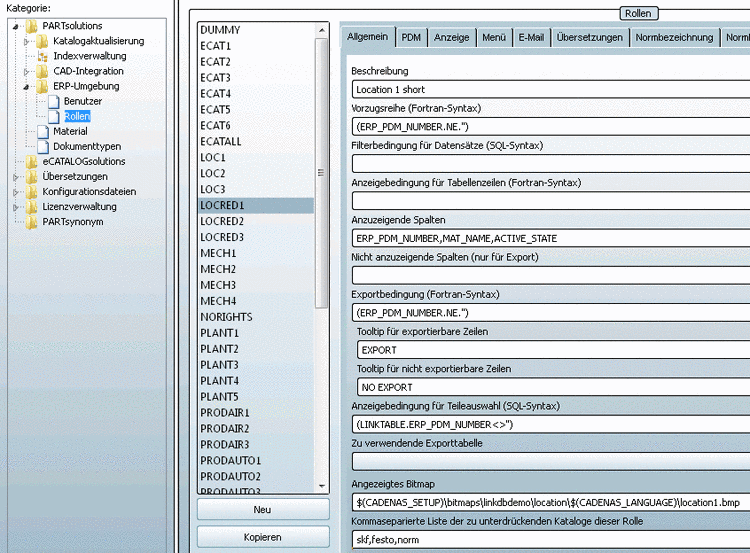Select the ECAT1 role
The height and width of the screenshot is (553, 750).
point(256,46)
